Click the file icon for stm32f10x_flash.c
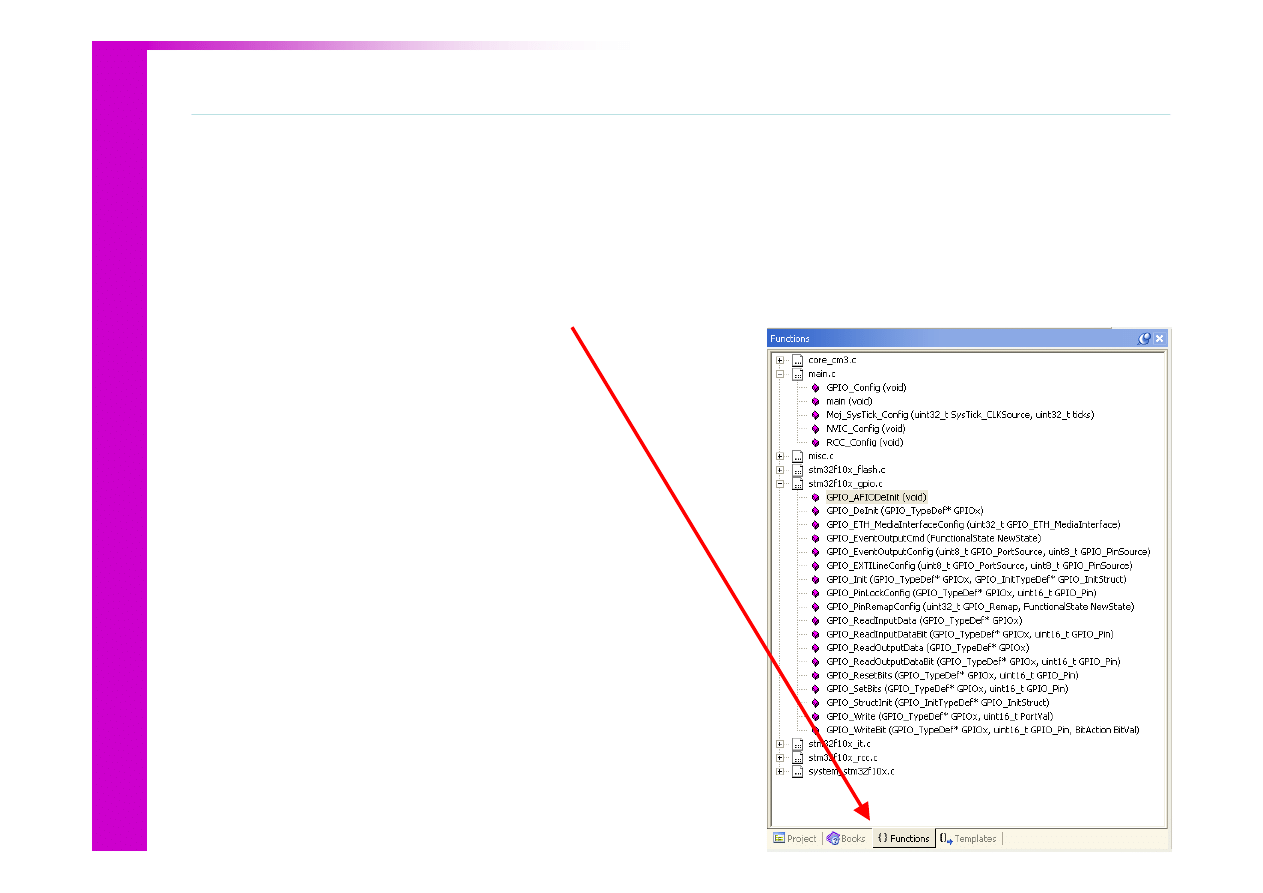 coord(798,470)
